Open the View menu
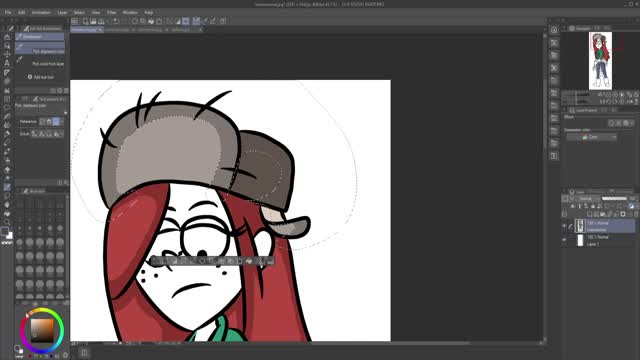 [96, 13]
